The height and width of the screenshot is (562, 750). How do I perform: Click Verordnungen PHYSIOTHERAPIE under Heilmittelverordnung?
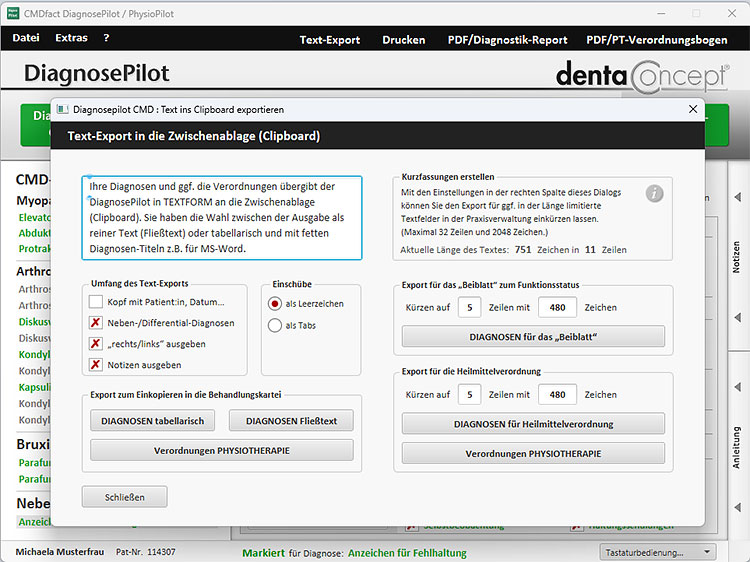pyautogui.click(x=533, y=453)
